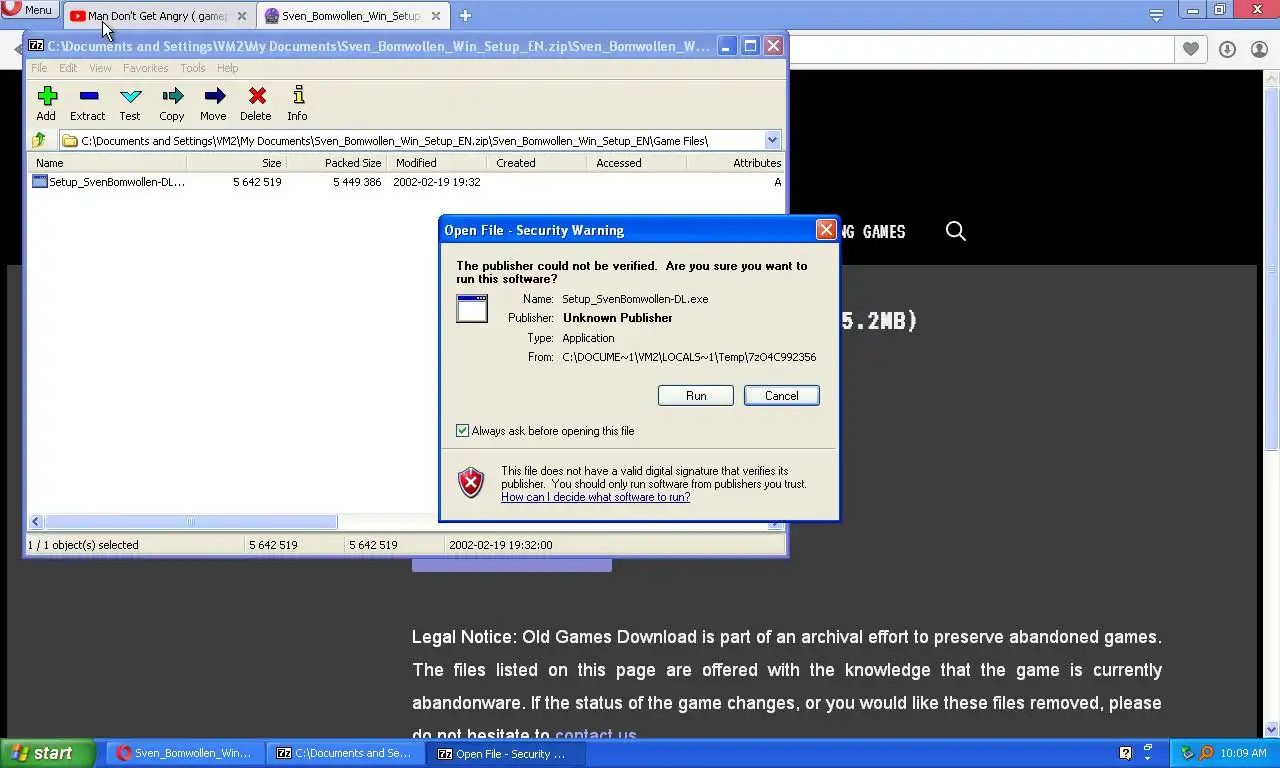The width and height of the screenshot is (1280, 768).
Task: Open C:\Documents and Se... taskbar item
Action: (x=345, y=753)
